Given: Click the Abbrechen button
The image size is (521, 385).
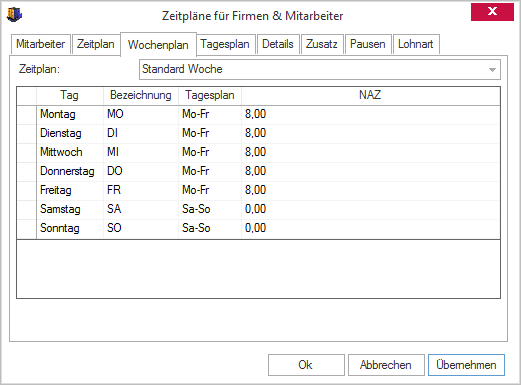Looking at the screenshot, I should [x=386, y=365].
